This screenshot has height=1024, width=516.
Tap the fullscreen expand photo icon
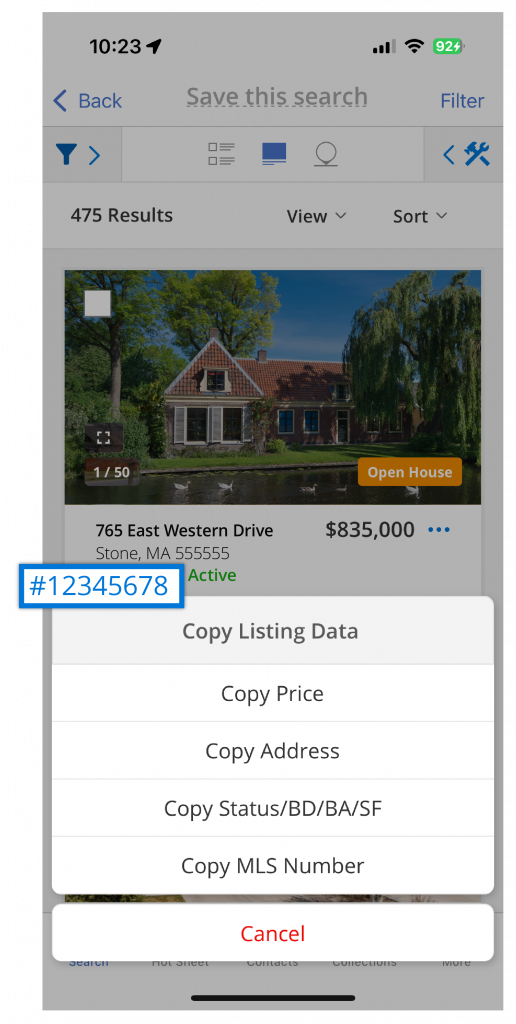103,438
